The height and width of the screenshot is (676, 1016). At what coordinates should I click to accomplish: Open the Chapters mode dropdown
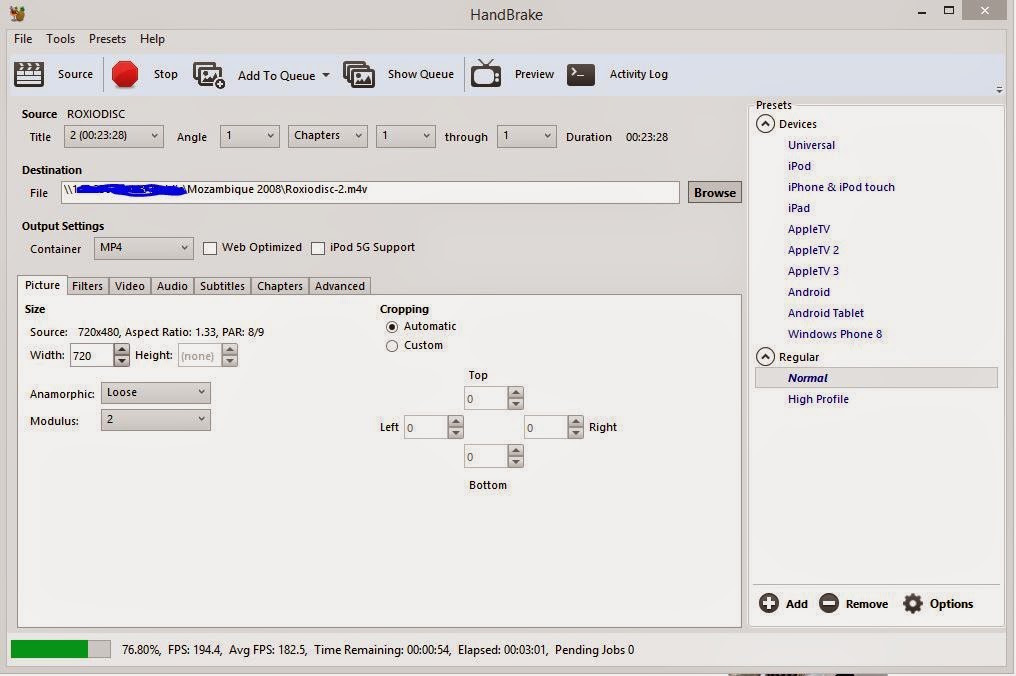pos(328,136)
